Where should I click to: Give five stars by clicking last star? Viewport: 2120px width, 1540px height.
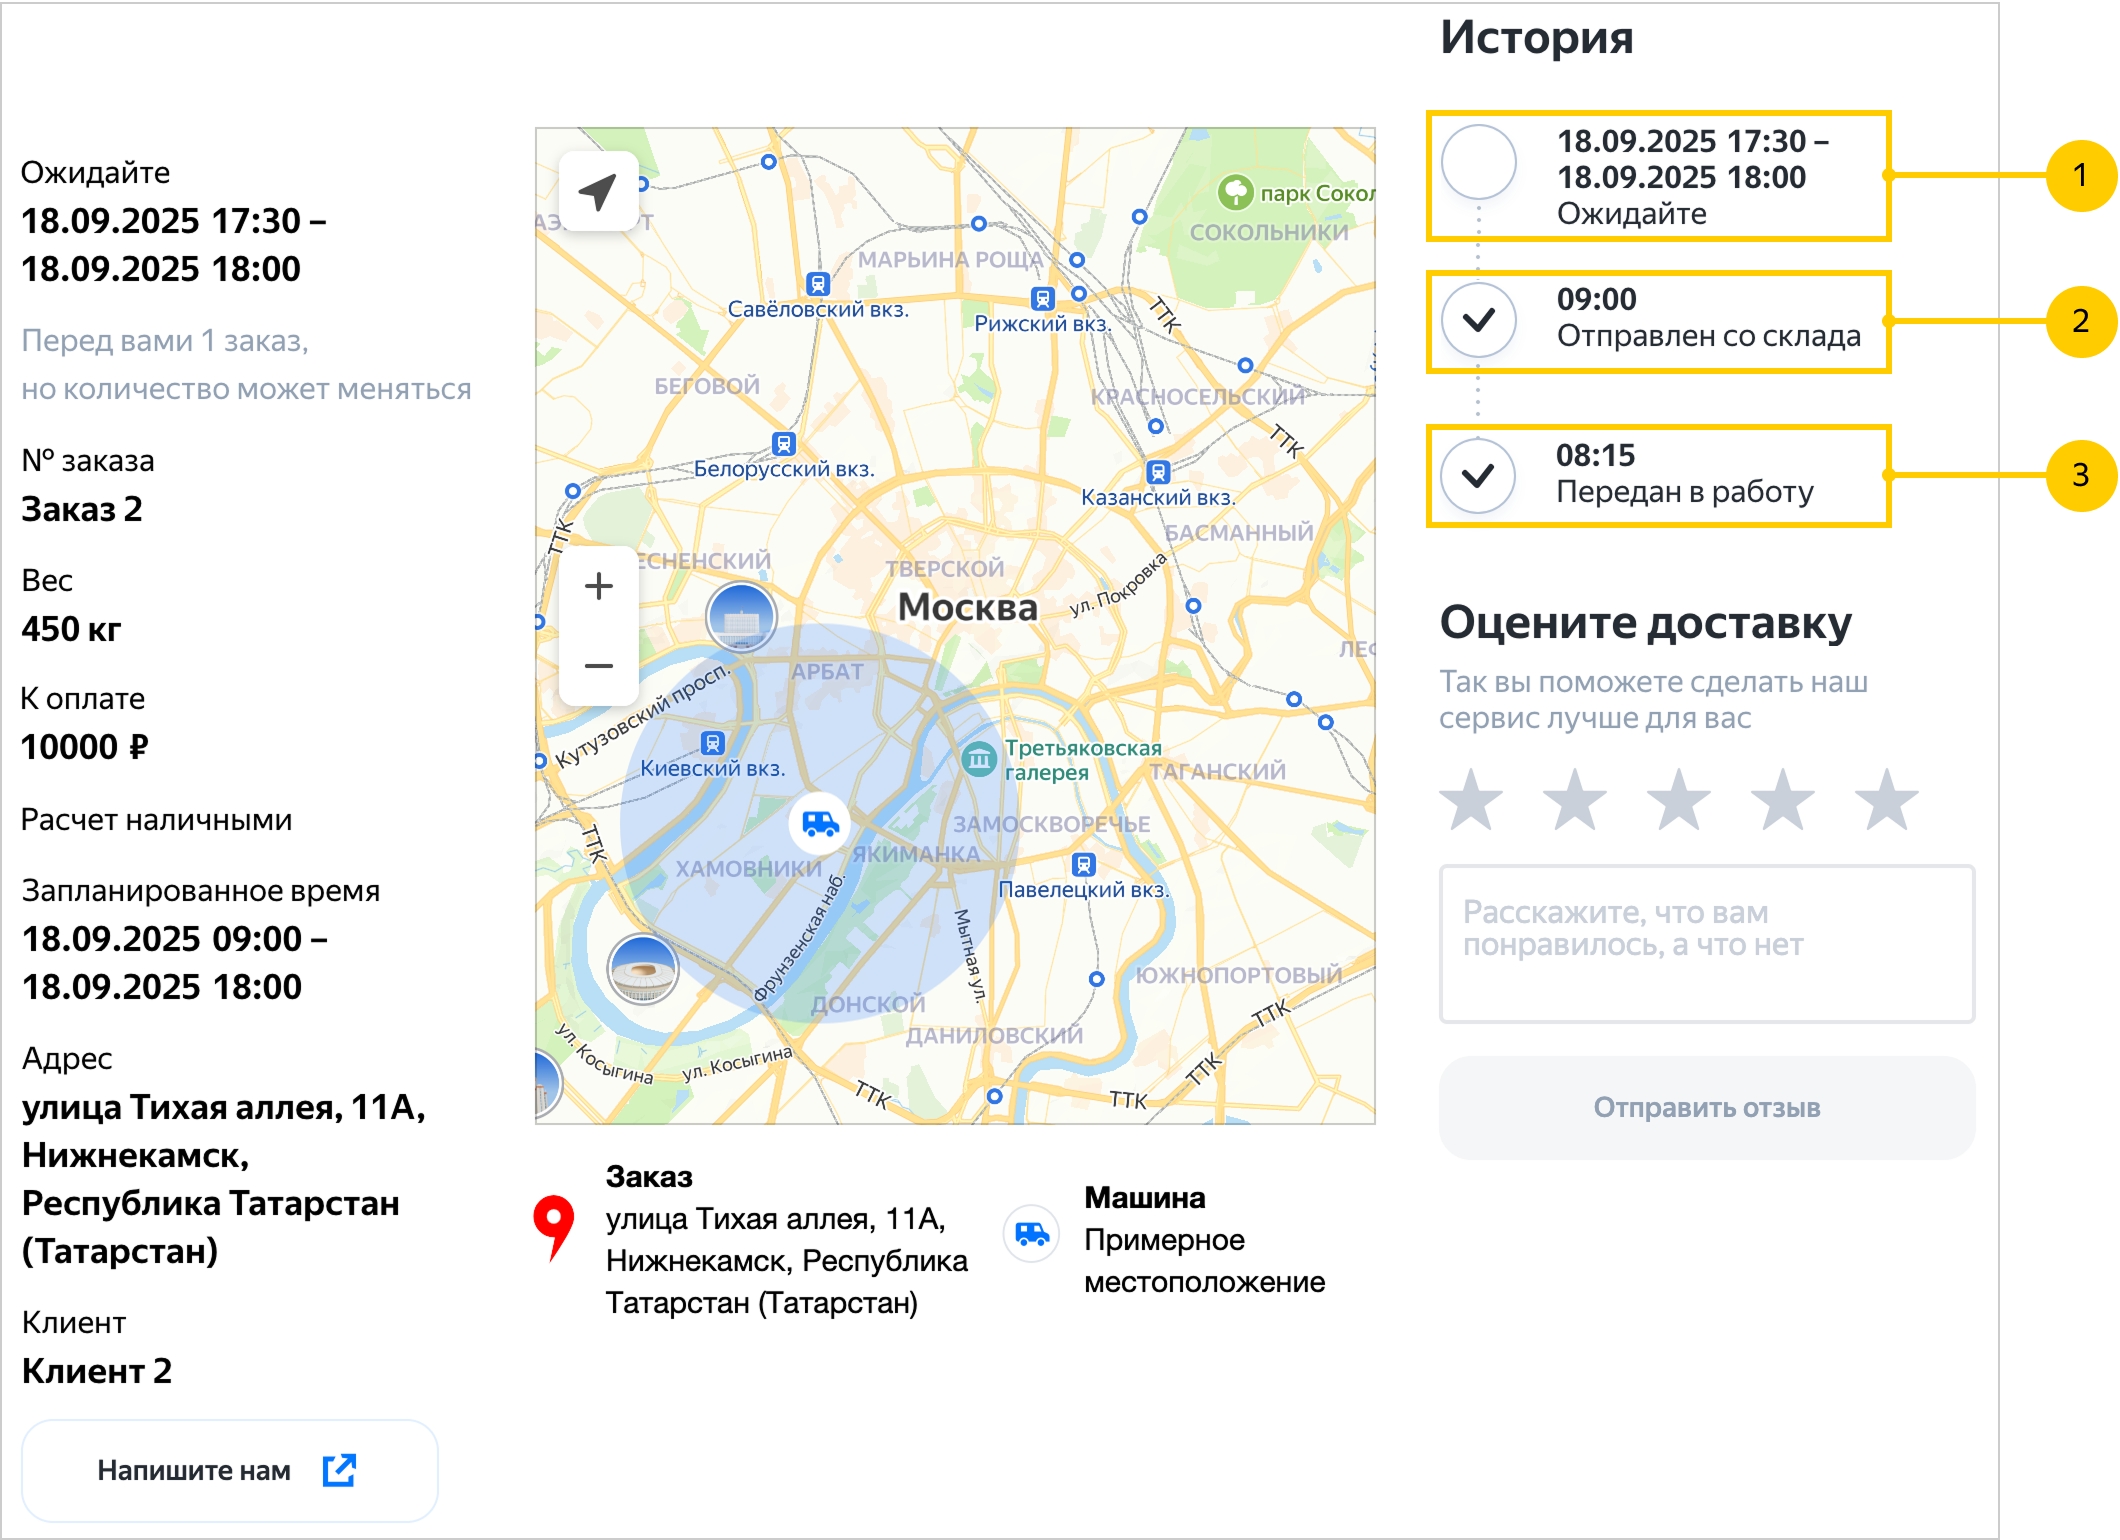tap(1886, 800)
